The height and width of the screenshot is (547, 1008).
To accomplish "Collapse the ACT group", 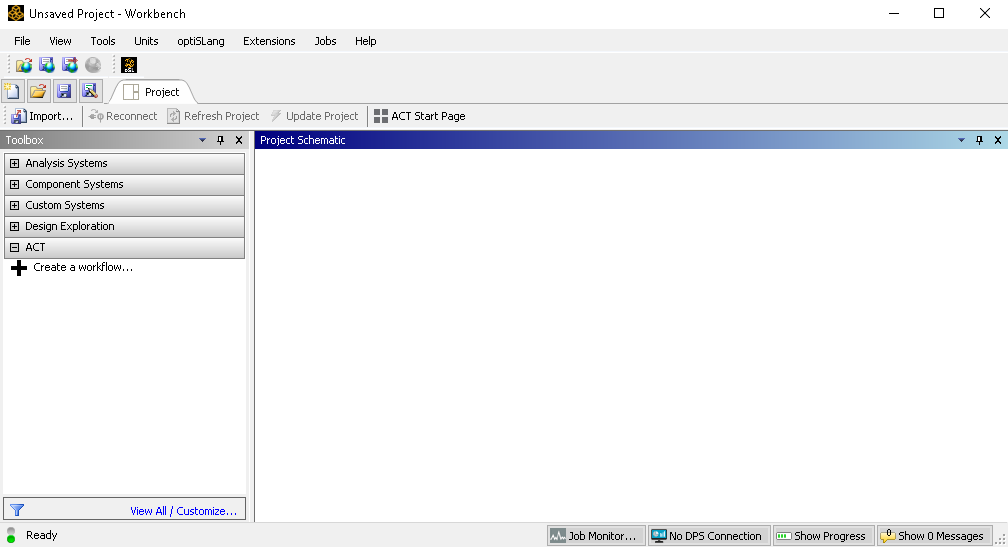I will click(x=15, y=247).
